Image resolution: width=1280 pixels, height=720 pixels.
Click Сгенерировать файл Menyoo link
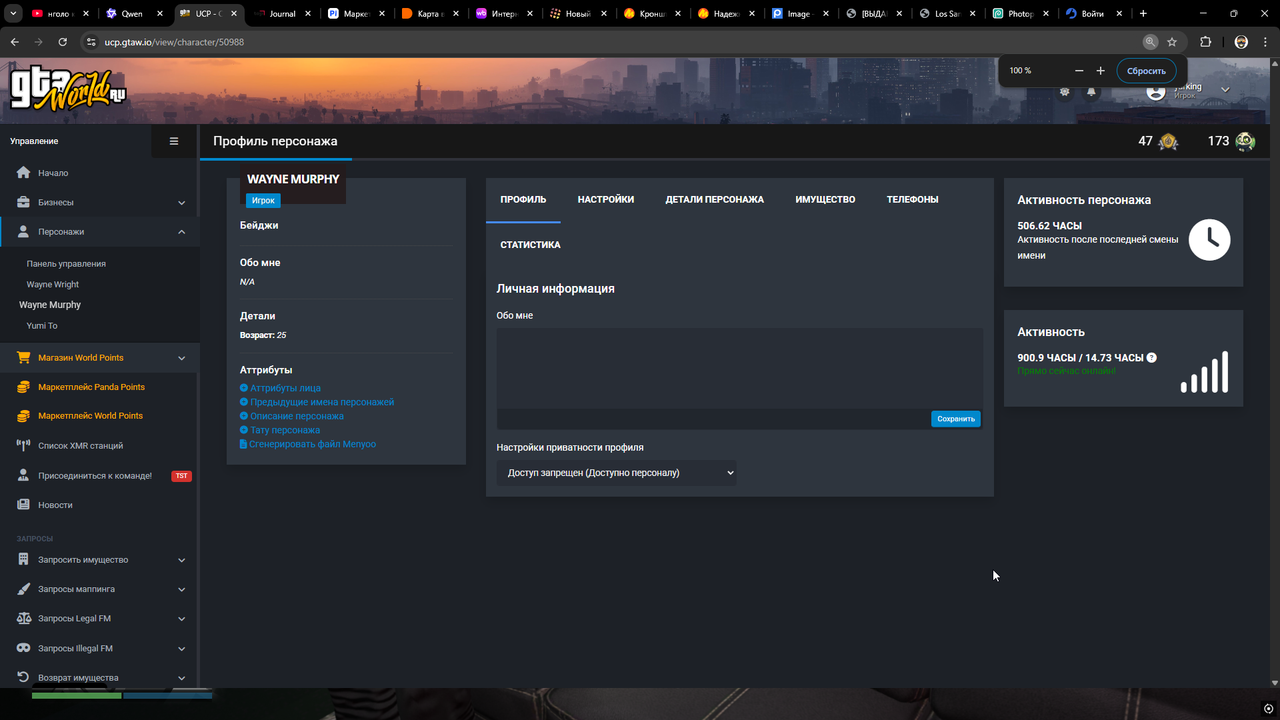312,444
